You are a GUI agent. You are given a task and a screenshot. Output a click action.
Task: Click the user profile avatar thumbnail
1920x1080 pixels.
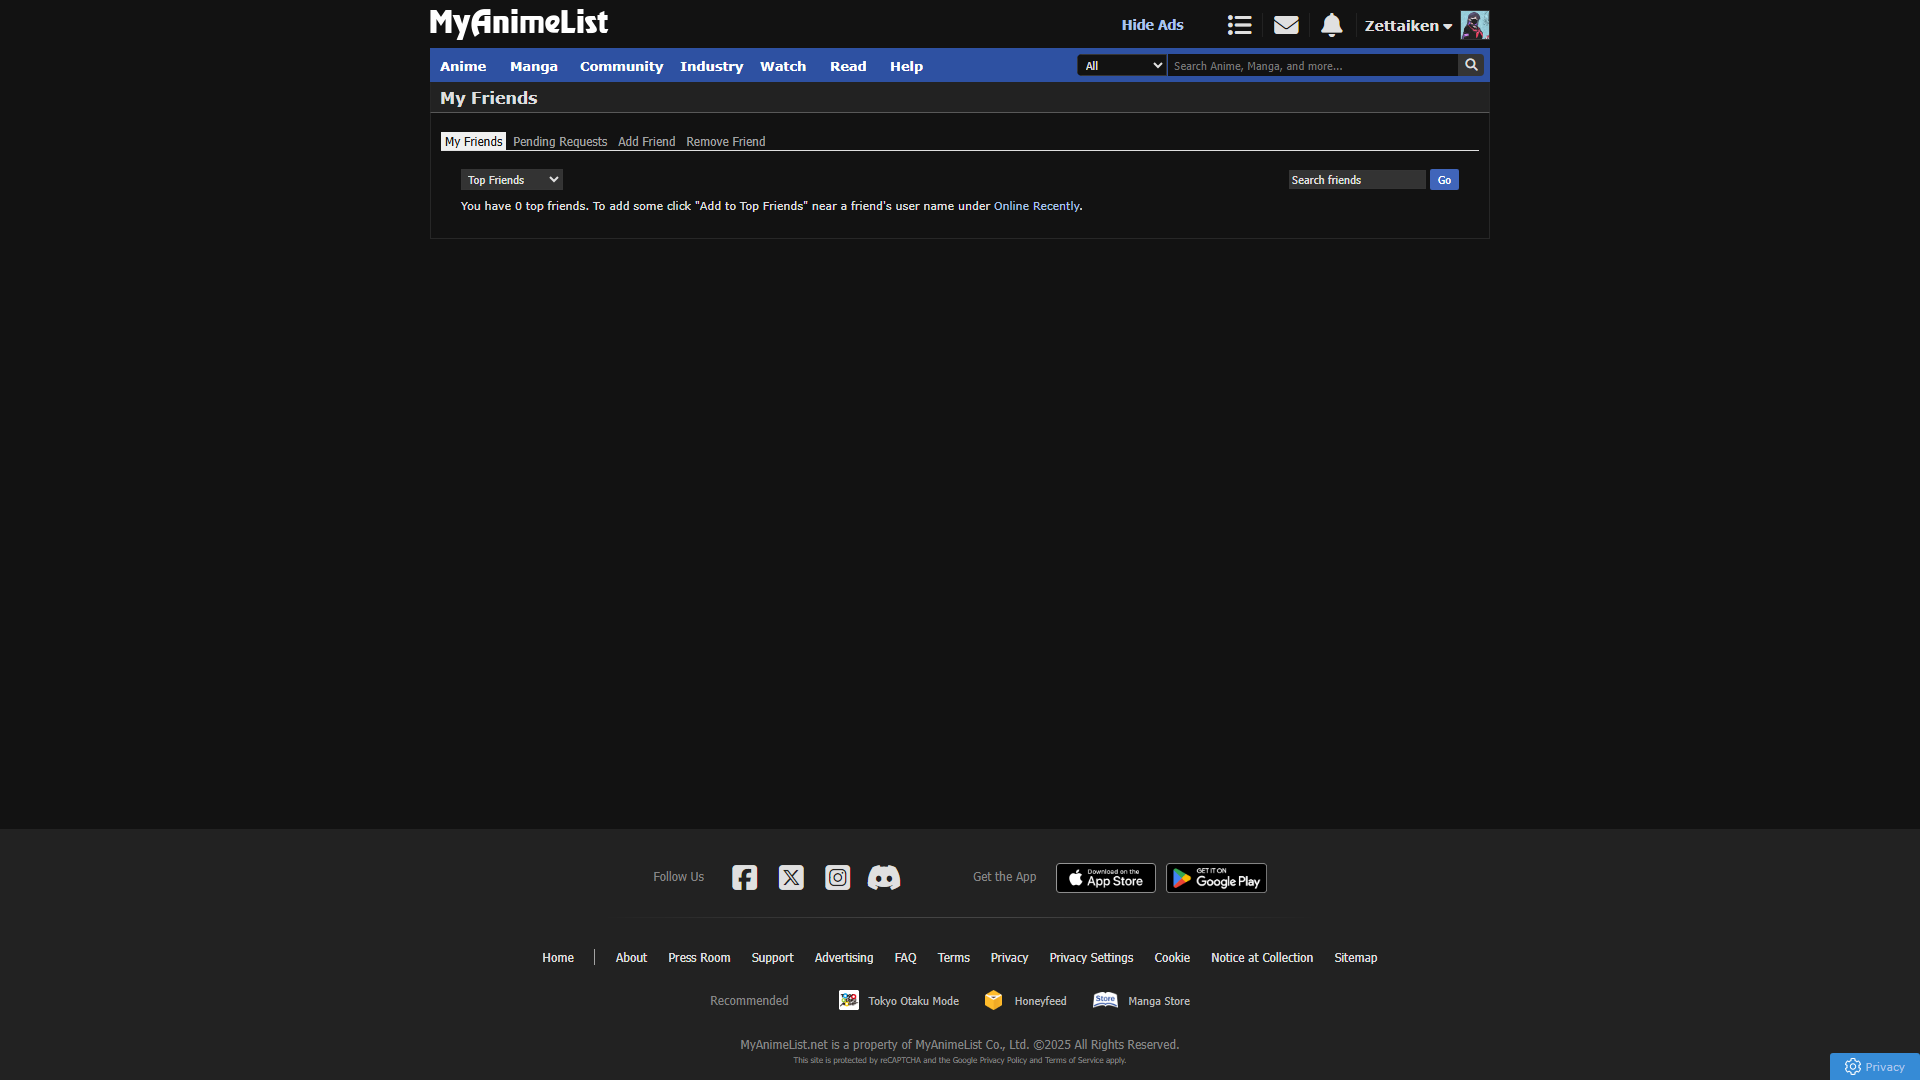(x=1474, y=25)
